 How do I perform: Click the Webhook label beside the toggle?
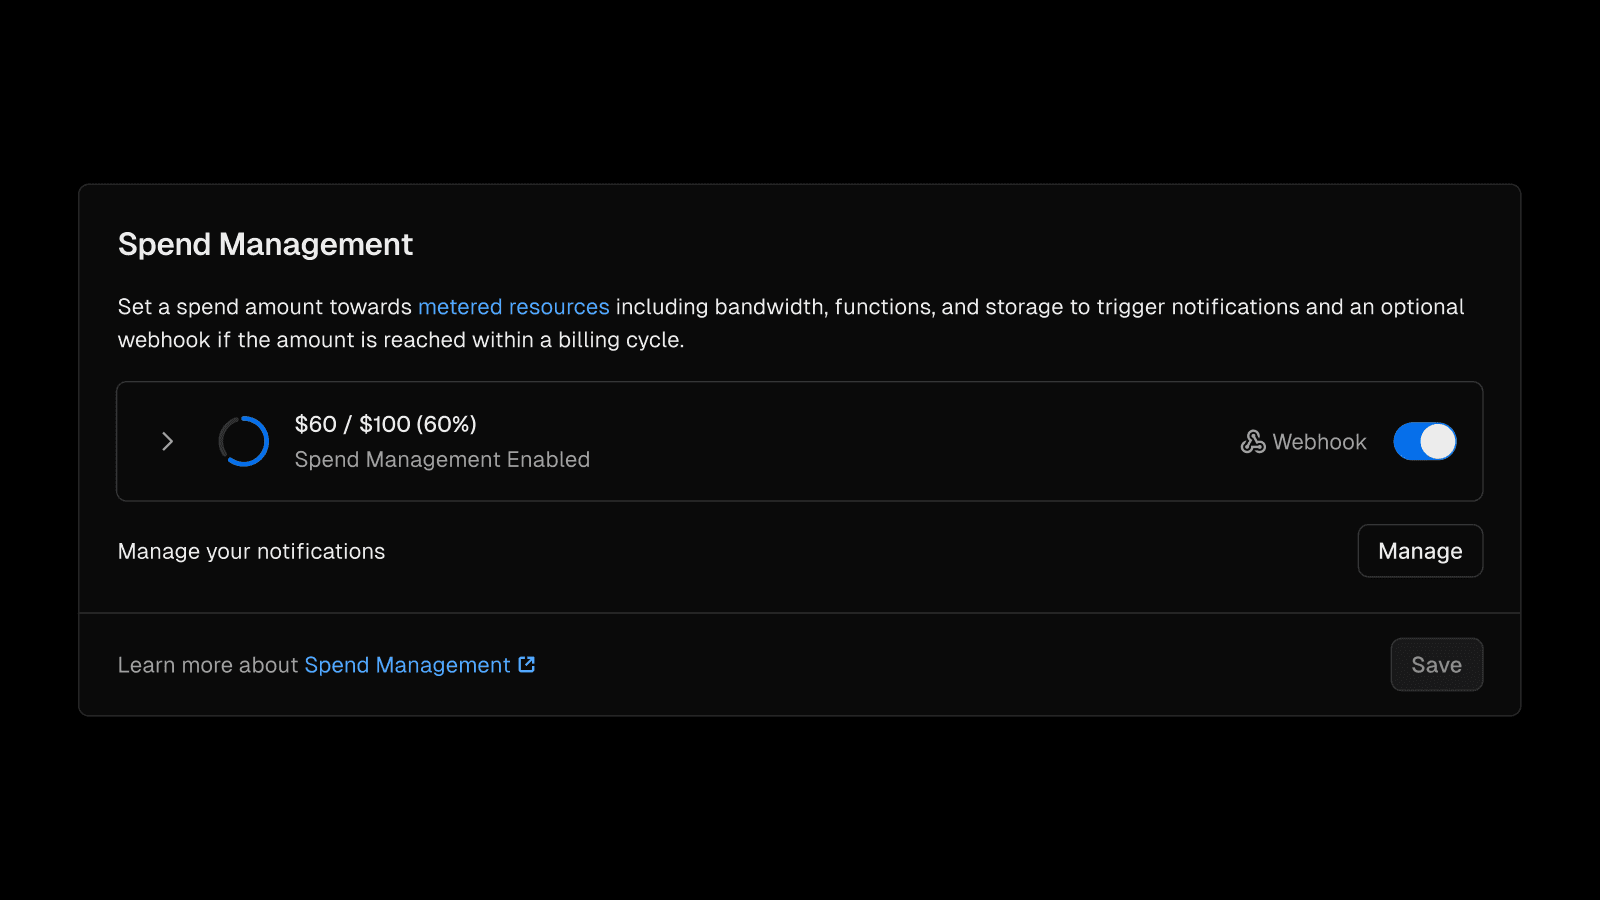(x=1319, y=442)
